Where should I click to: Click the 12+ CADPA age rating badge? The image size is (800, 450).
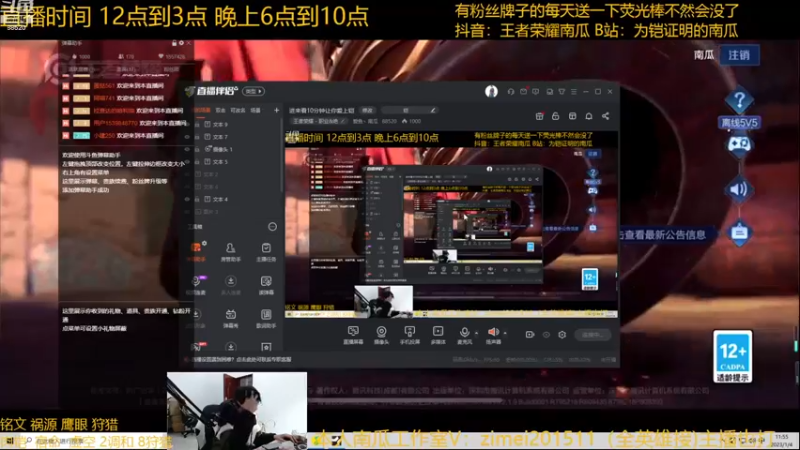(733, 356)
